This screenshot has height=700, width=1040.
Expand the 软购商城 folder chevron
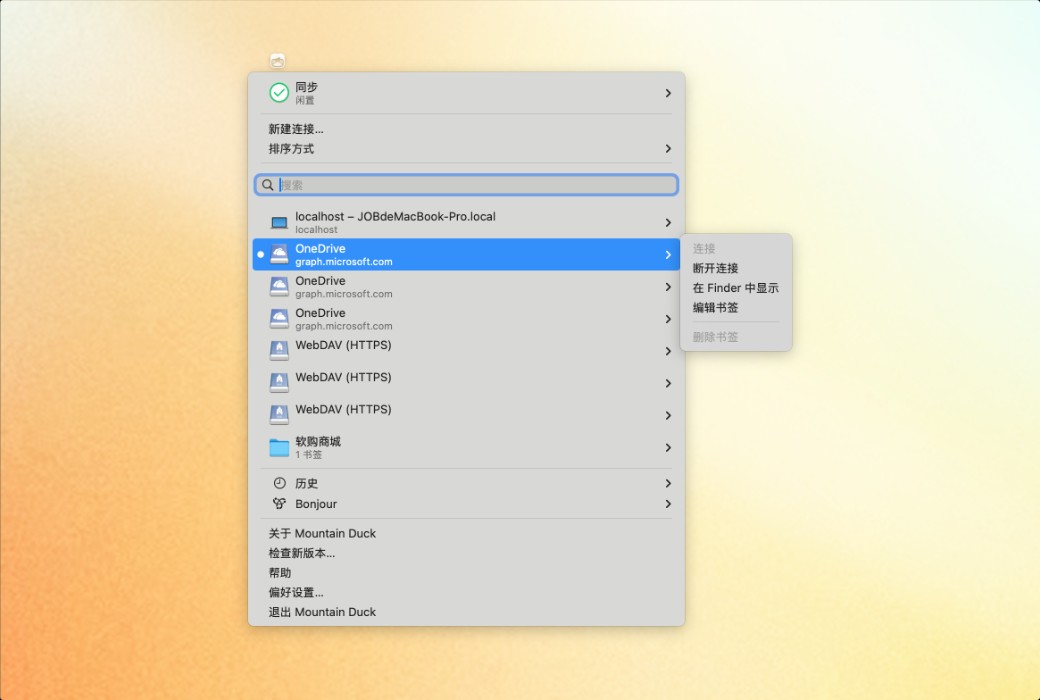[668, 448]
